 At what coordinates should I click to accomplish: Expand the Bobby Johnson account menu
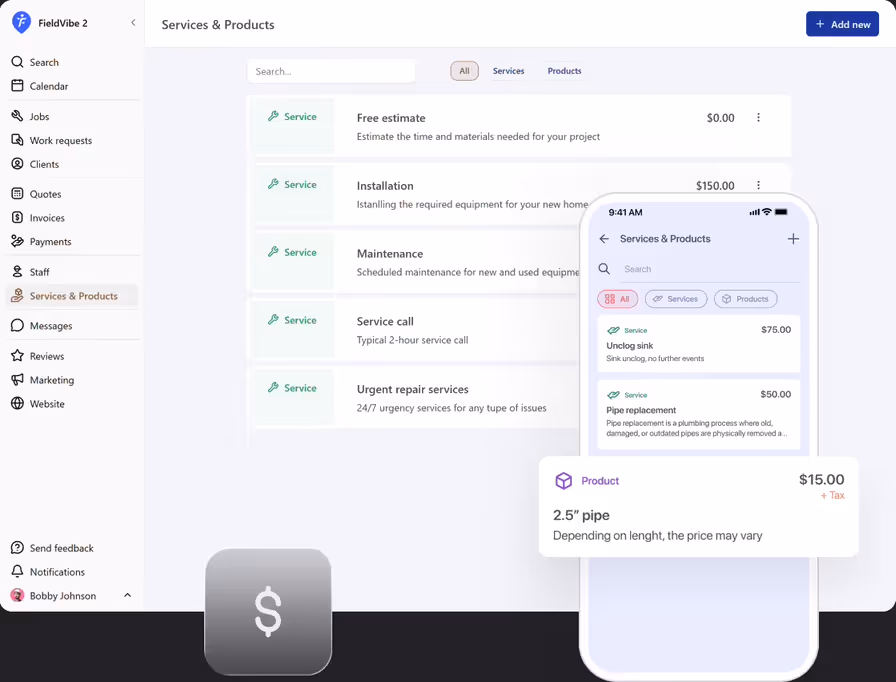(127, 595)
